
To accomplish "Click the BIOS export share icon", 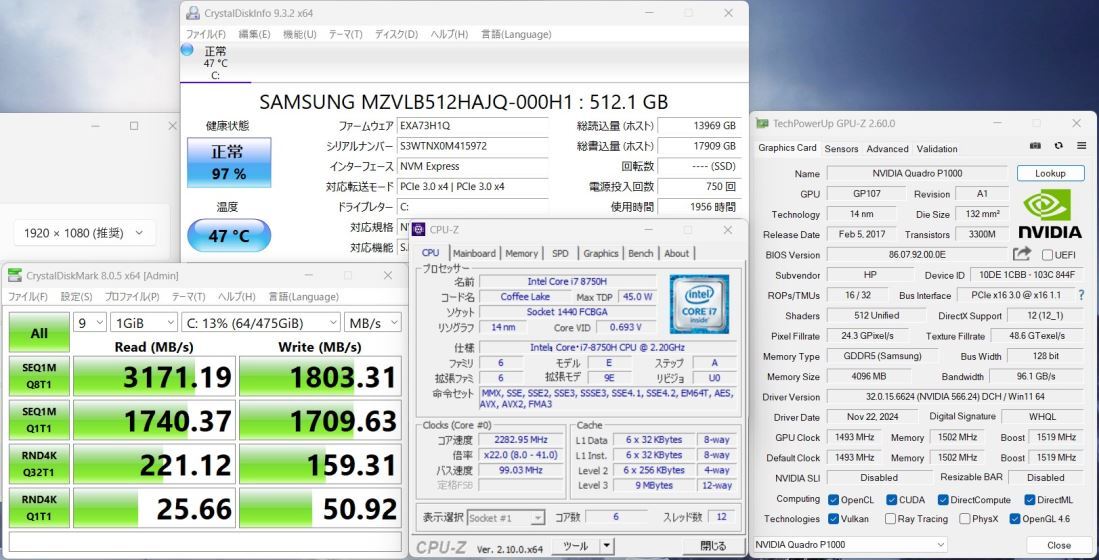I will point(1021,254).
